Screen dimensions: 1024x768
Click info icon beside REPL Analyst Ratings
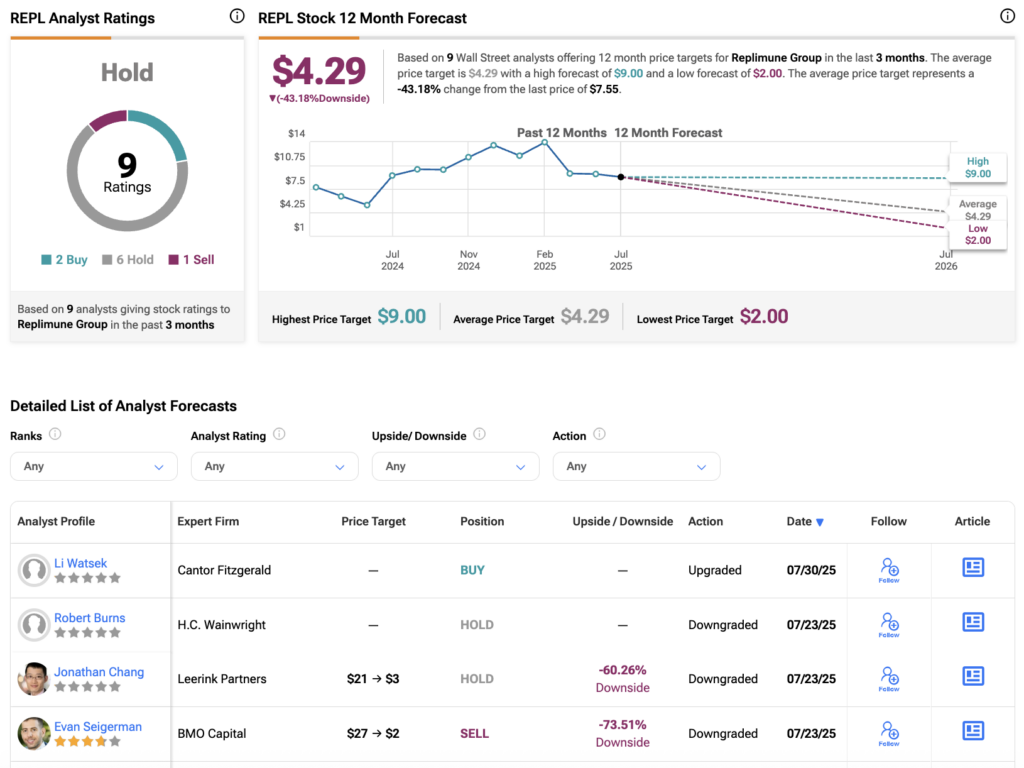click(x=237, y=16)
